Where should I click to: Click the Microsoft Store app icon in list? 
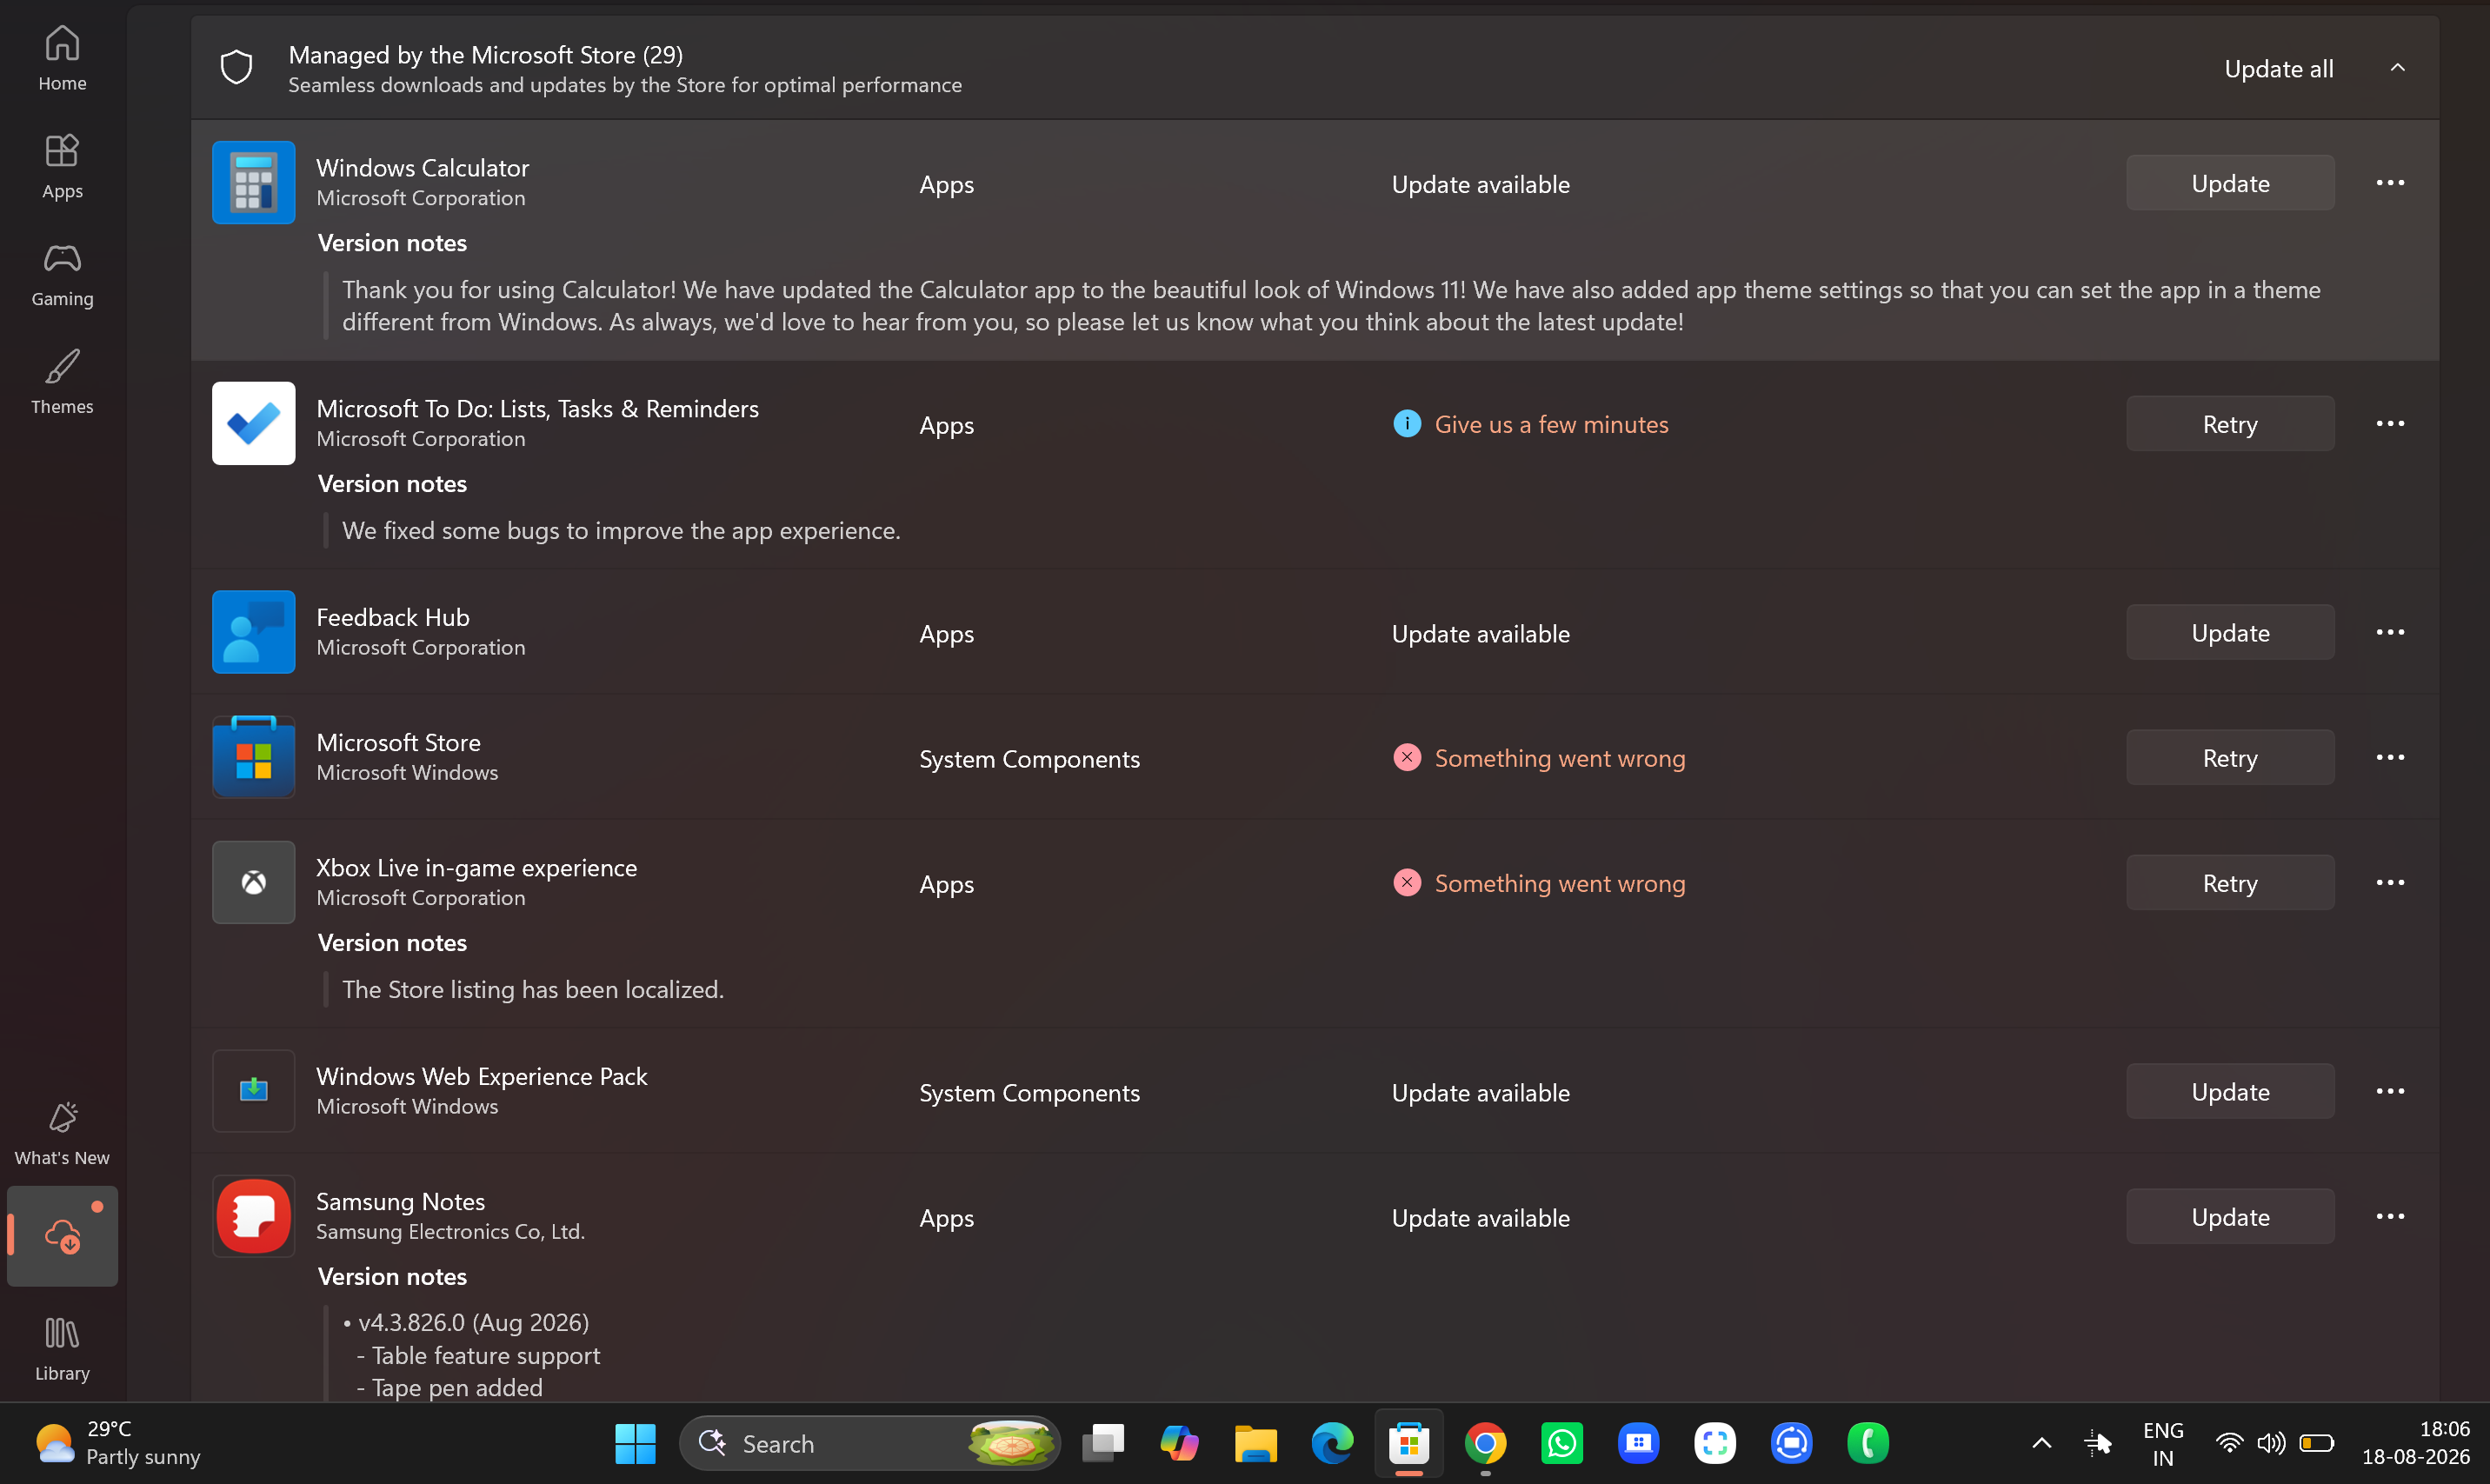[x=254, y=757]
